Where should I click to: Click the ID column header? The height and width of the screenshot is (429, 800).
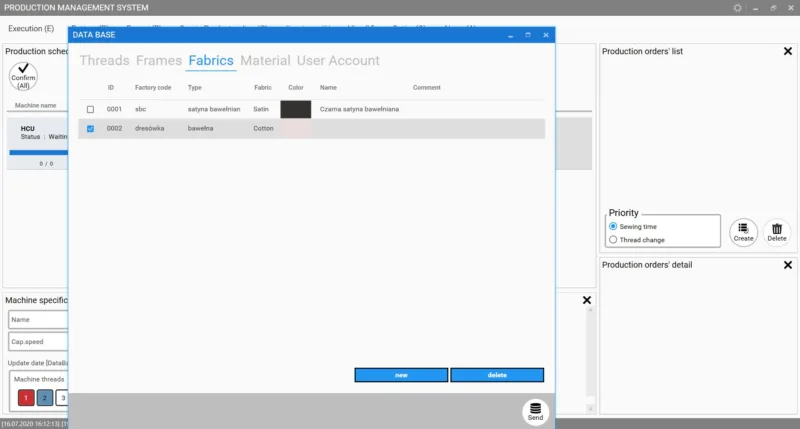point(111,88)
